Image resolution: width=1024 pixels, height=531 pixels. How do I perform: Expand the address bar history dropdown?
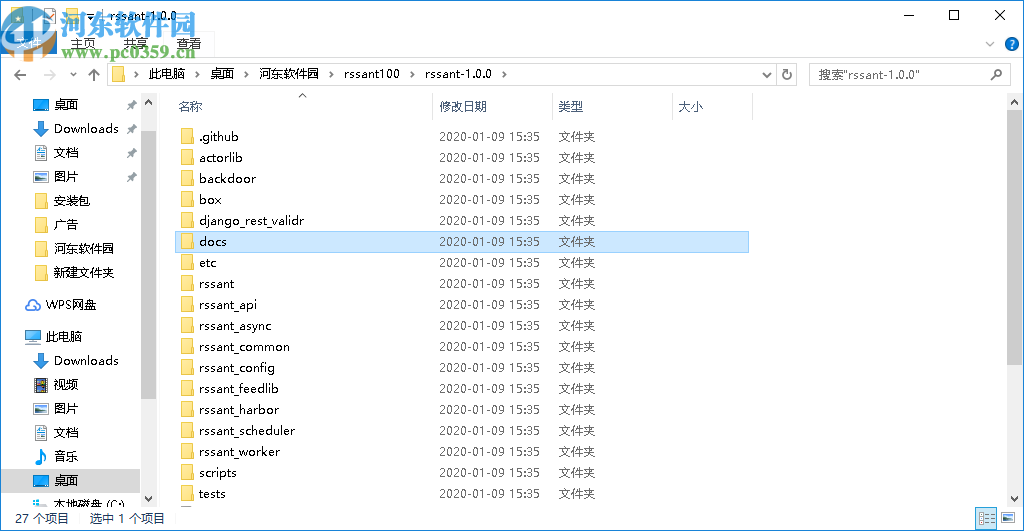tap(767, 74)
